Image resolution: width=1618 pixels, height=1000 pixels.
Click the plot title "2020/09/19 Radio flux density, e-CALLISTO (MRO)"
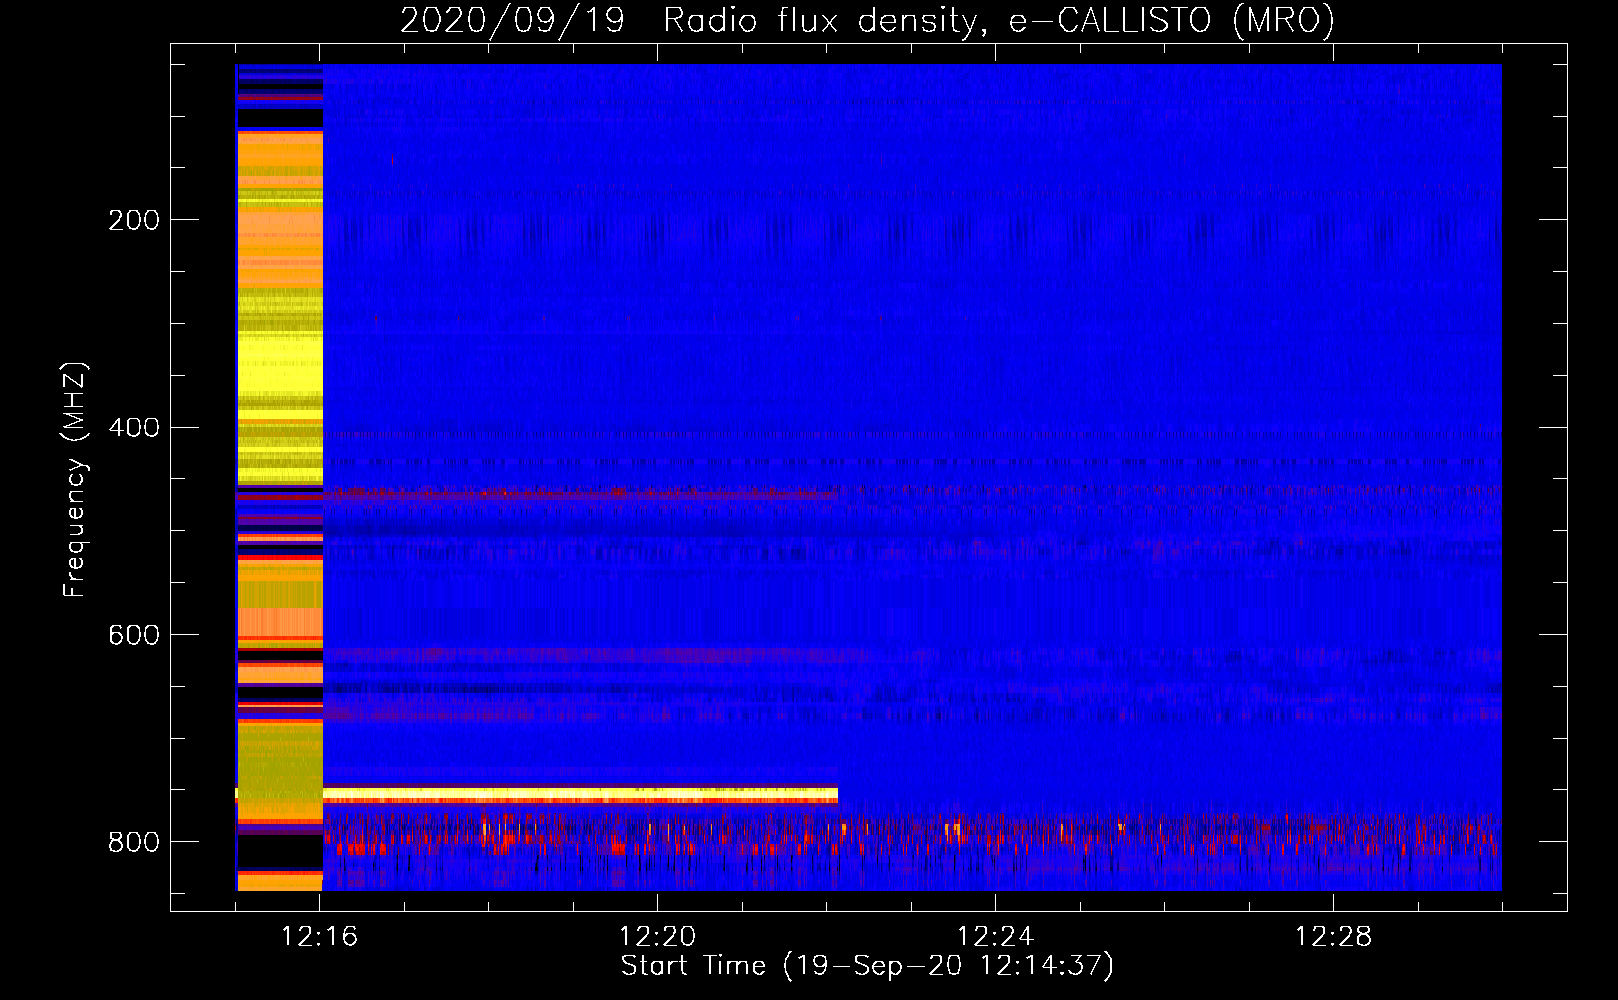point(867,20)
